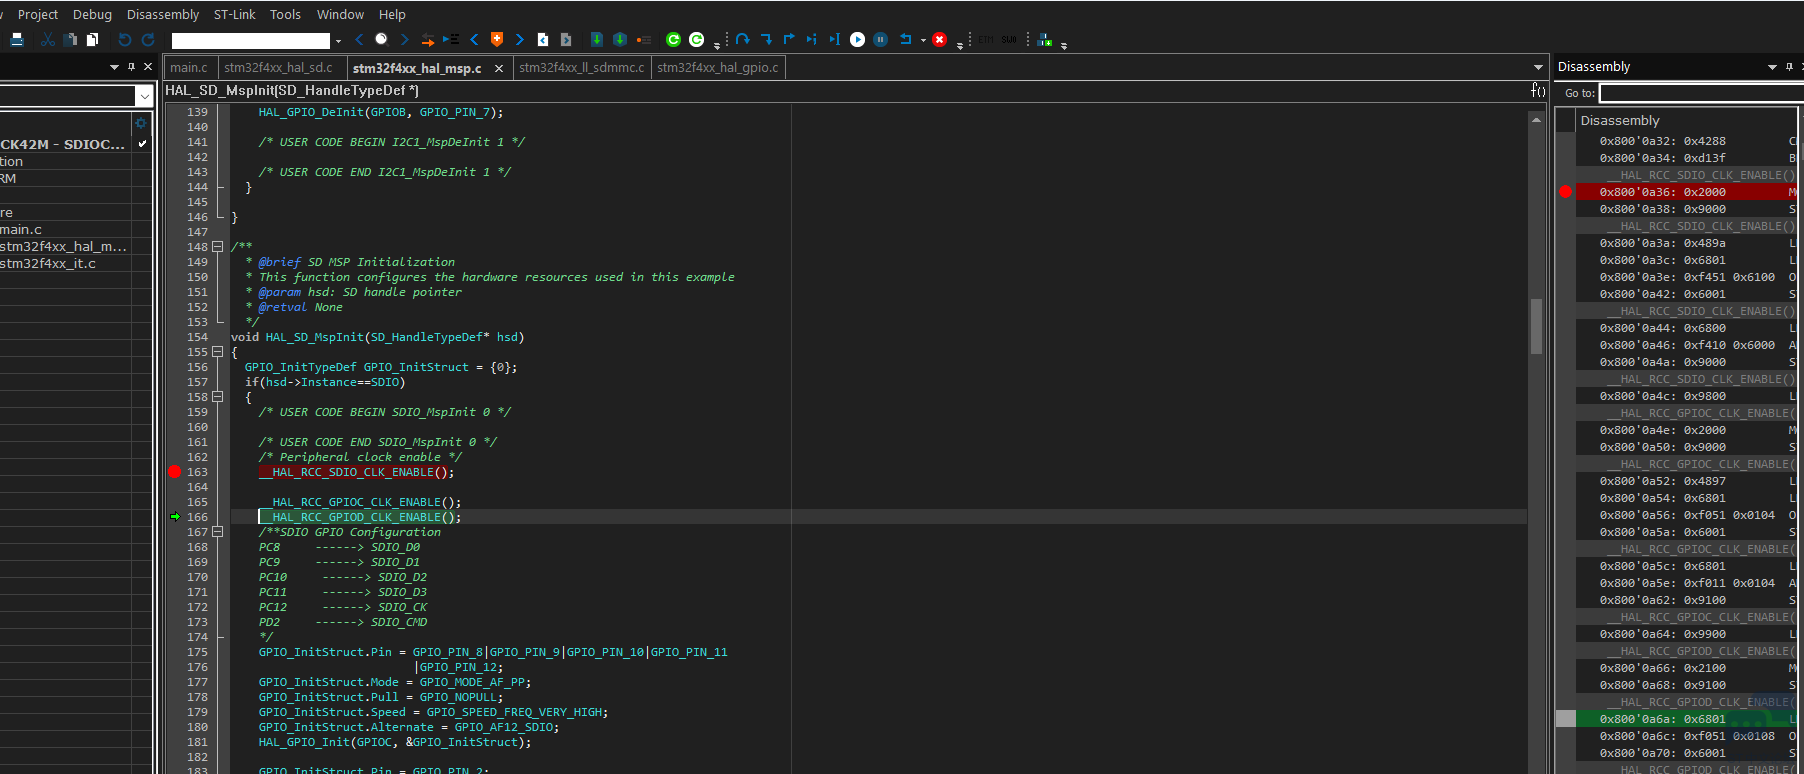Open the workspace configuration dropdown
Image resolution: width=1804 pixels, height=774 pixels.
144,96
